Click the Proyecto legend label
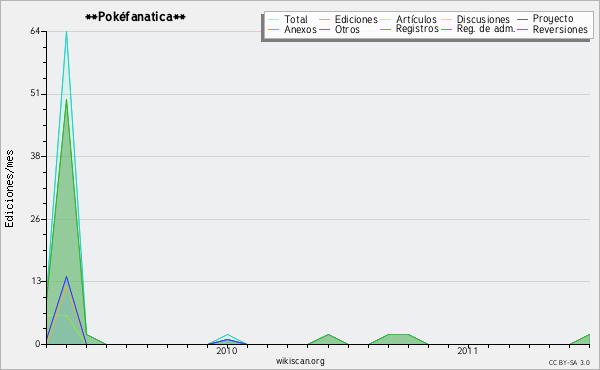The width and height of the screenshot is (600, 370). [x=553, y=19]
